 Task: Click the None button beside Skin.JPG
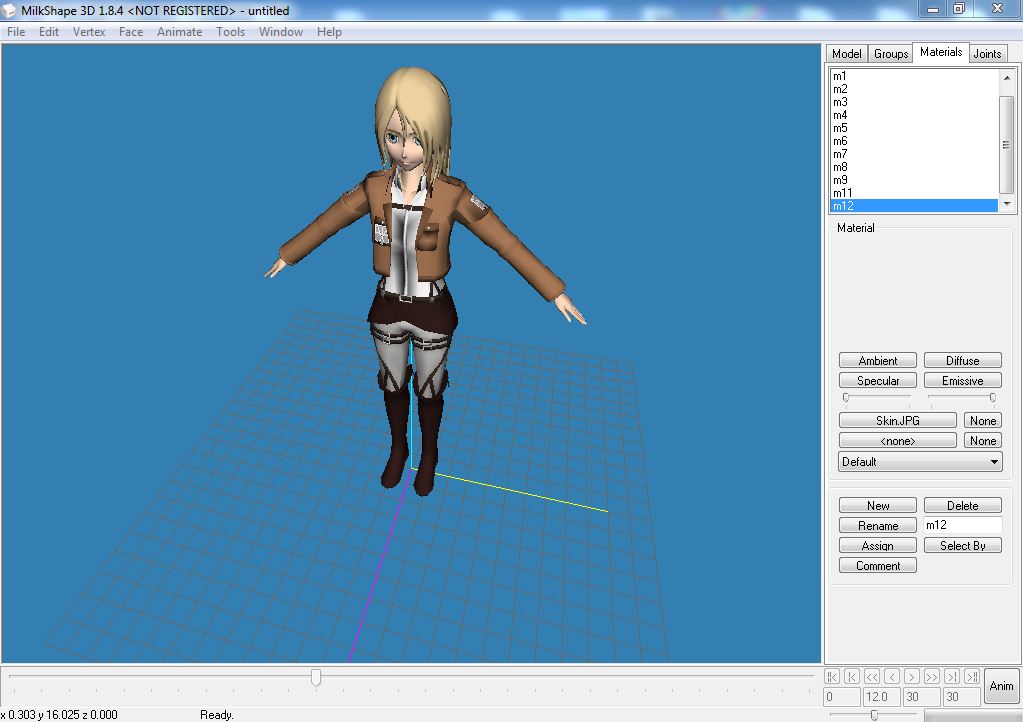[983, 421]
